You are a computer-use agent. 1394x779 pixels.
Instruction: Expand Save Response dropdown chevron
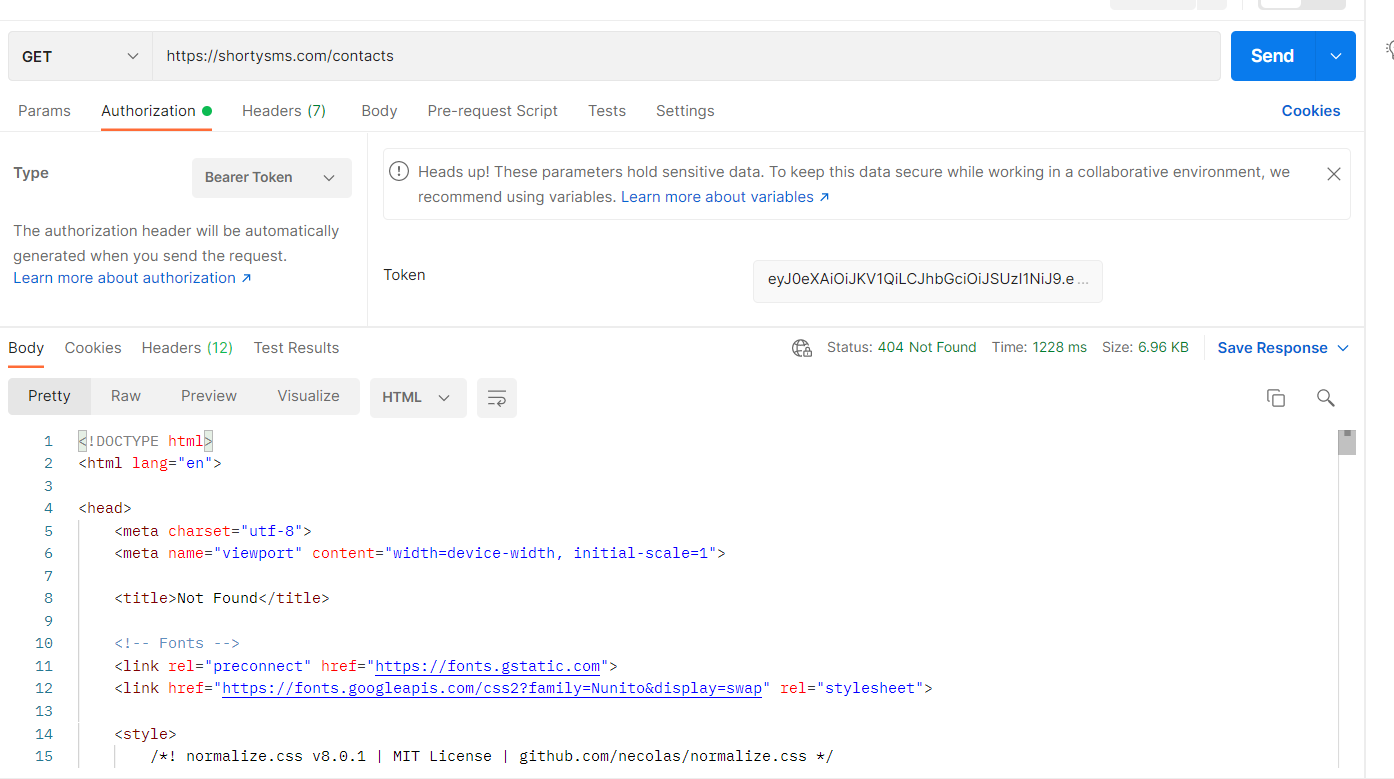click(x=1343, y=348)
